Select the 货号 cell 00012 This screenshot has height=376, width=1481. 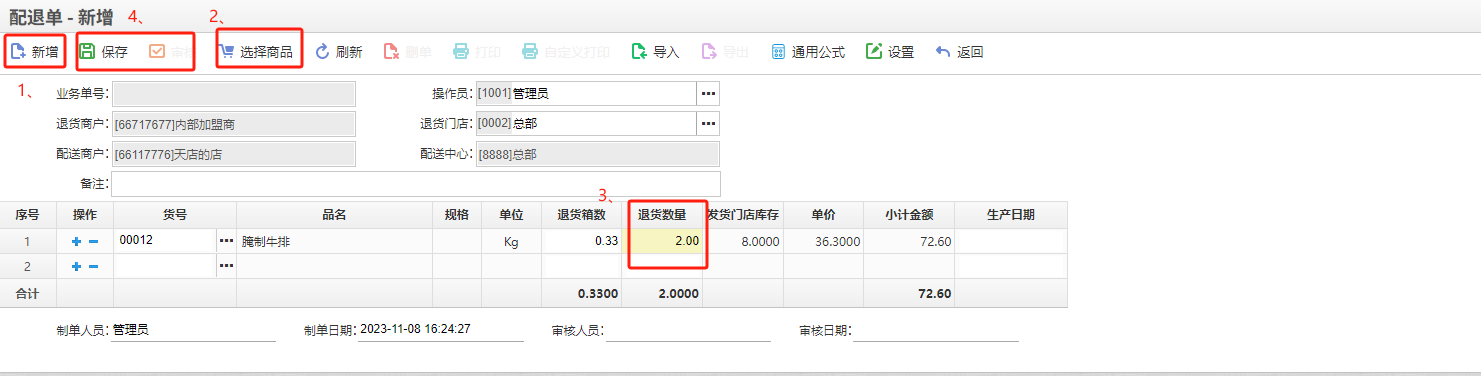[165, 241]
